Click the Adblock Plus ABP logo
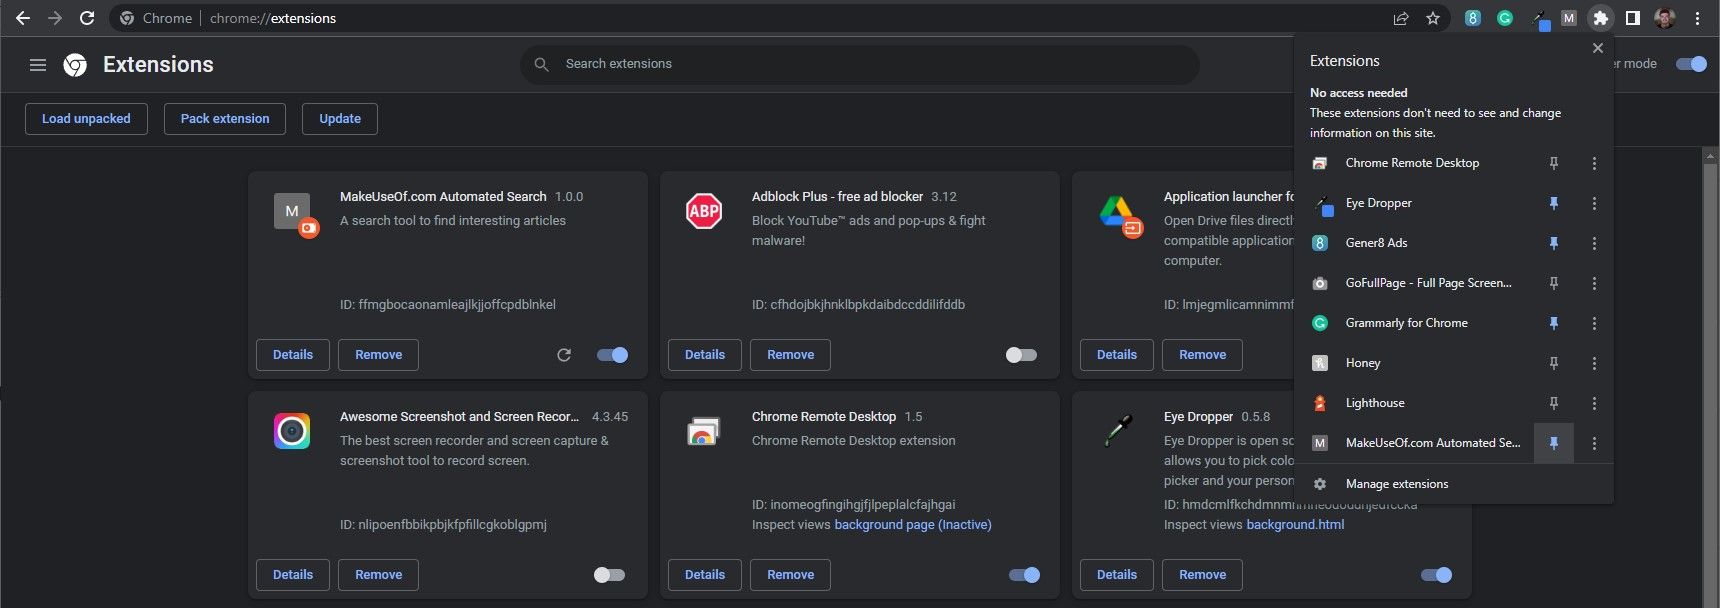 pyautogui.click(x=704, y=211)
